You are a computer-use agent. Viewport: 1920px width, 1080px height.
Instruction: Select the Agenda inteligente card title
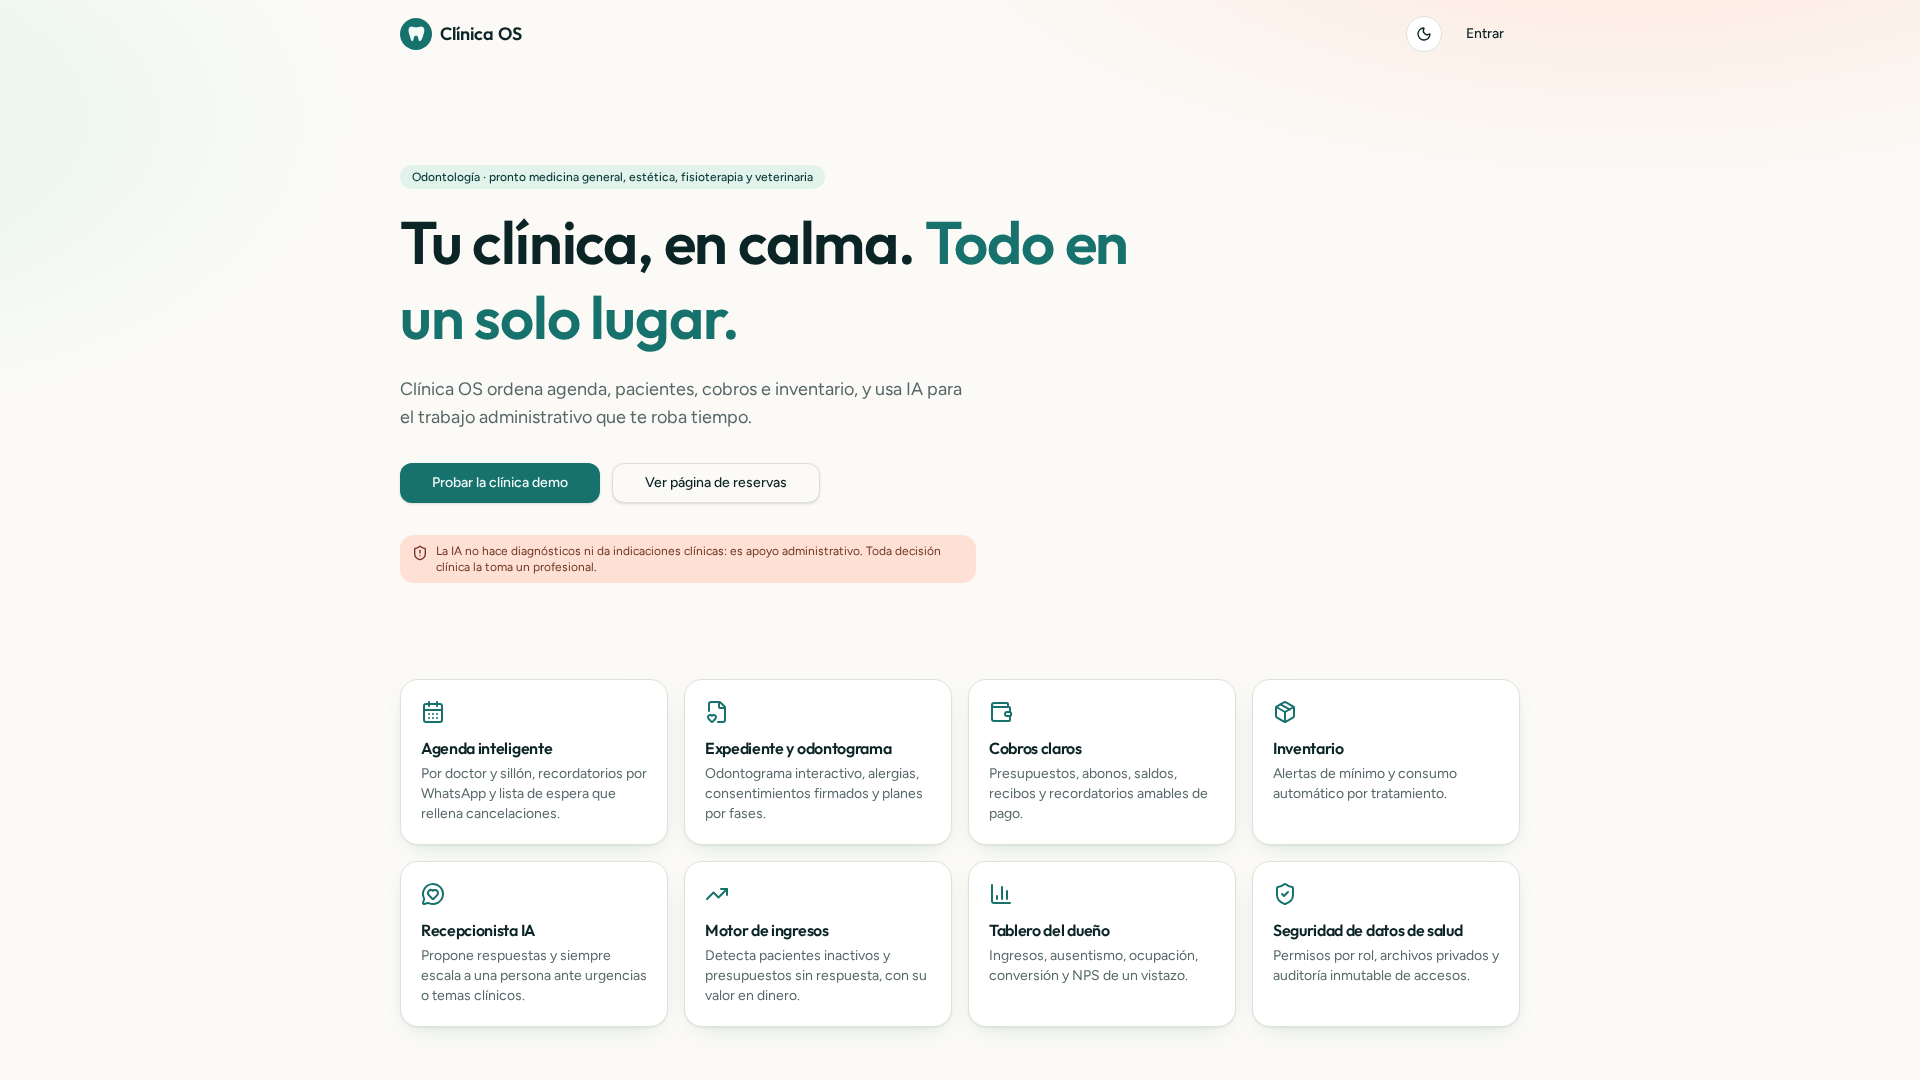pos(487,749)
